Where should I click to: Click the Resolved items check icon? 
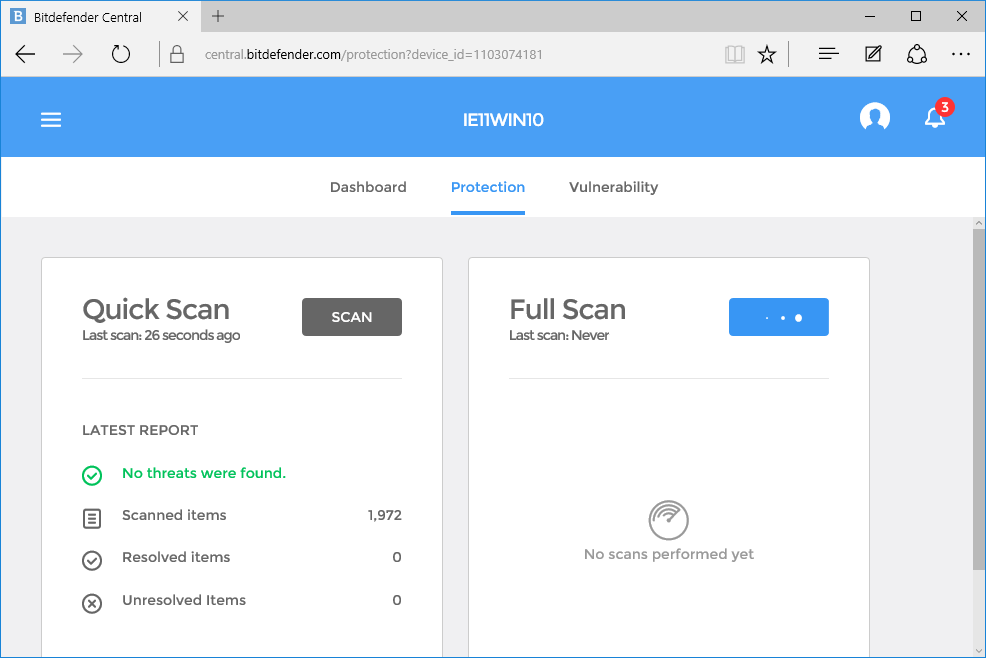click(92, 560)
